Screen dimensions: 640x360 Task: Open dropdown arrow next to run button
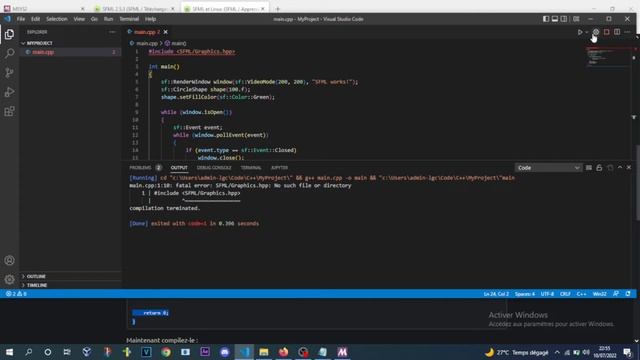coord(587,32)
